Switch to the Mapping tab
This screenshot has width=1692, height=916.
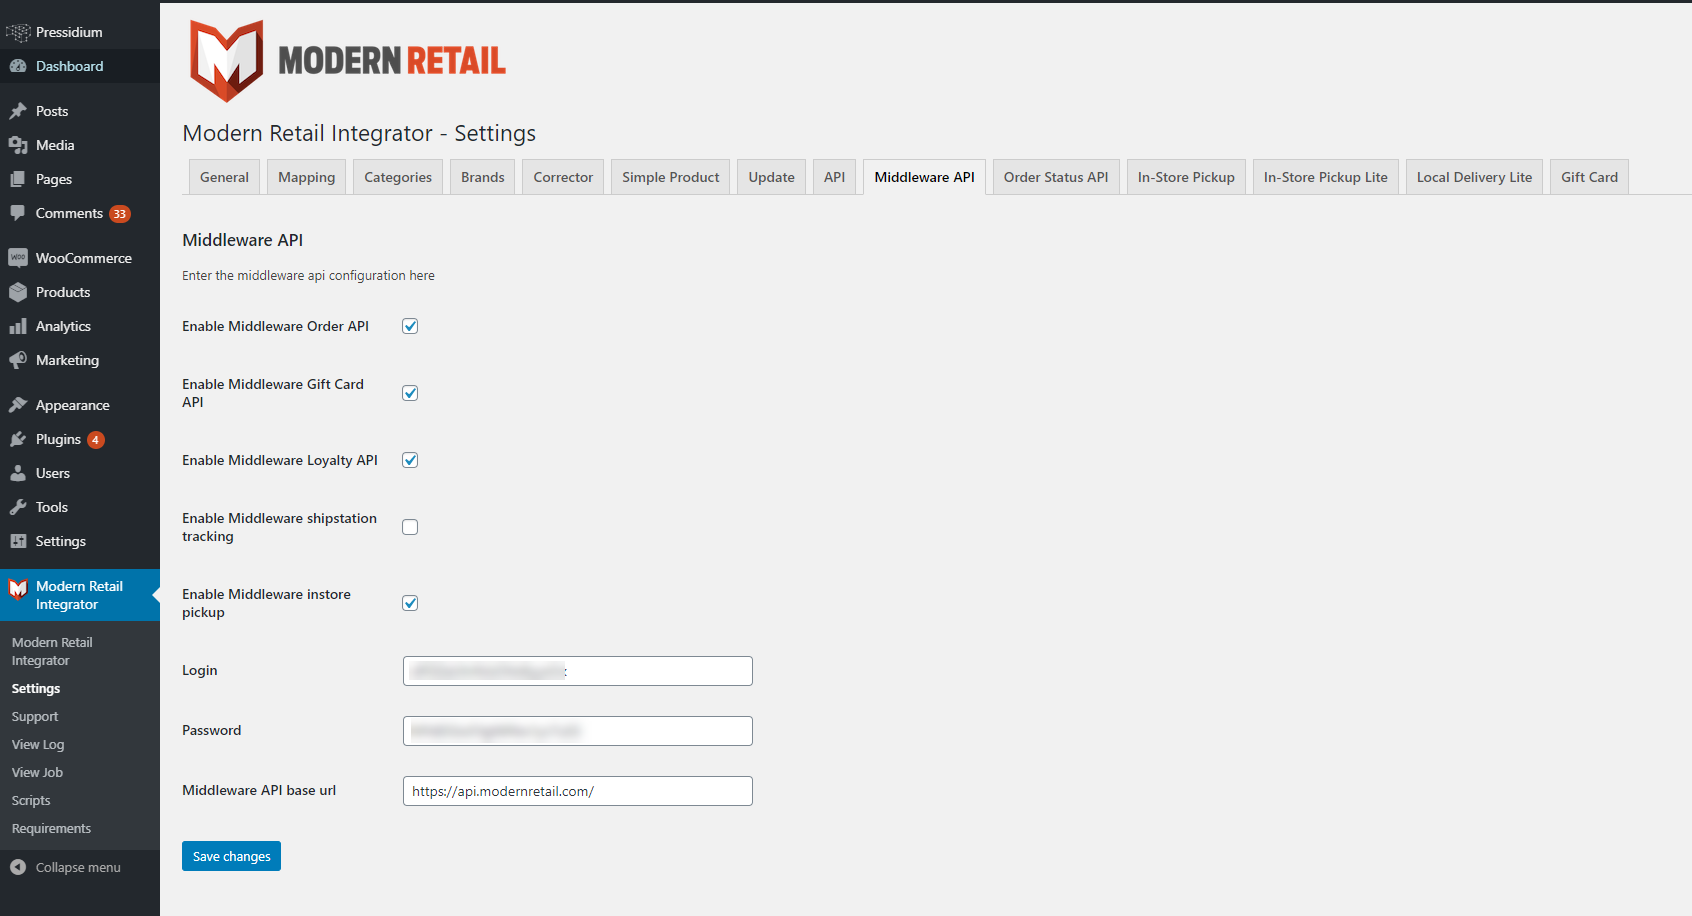307,177
